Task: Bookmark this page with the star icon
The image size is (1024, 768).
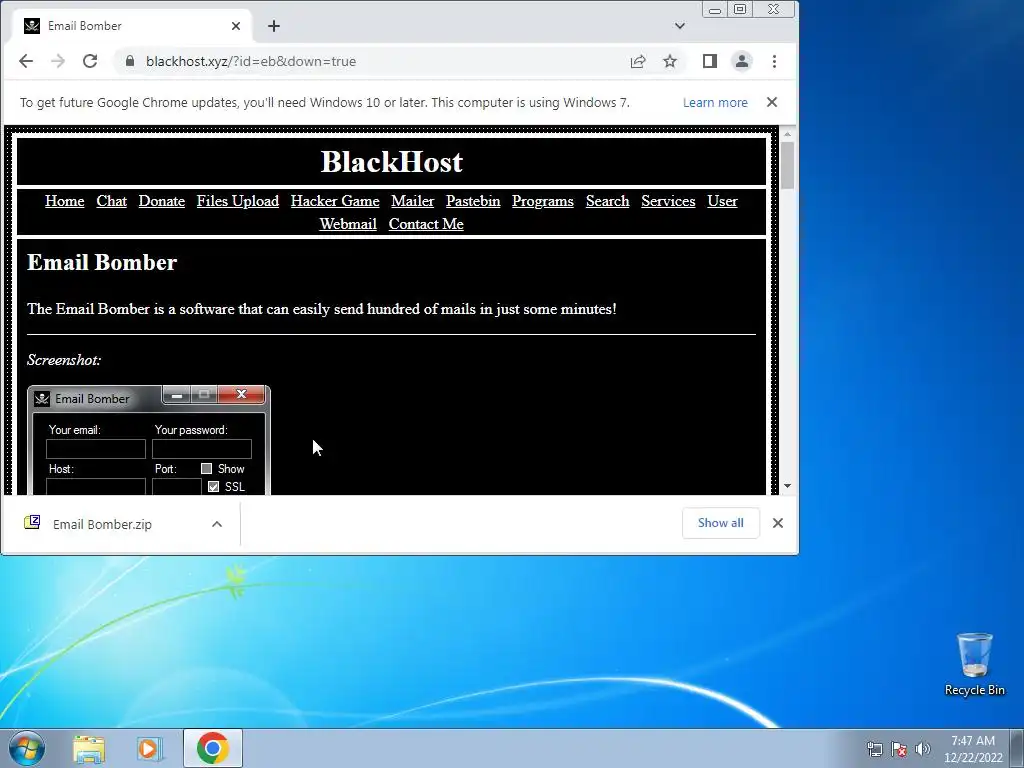Action: pyautogui.click(x=670, y=61)
